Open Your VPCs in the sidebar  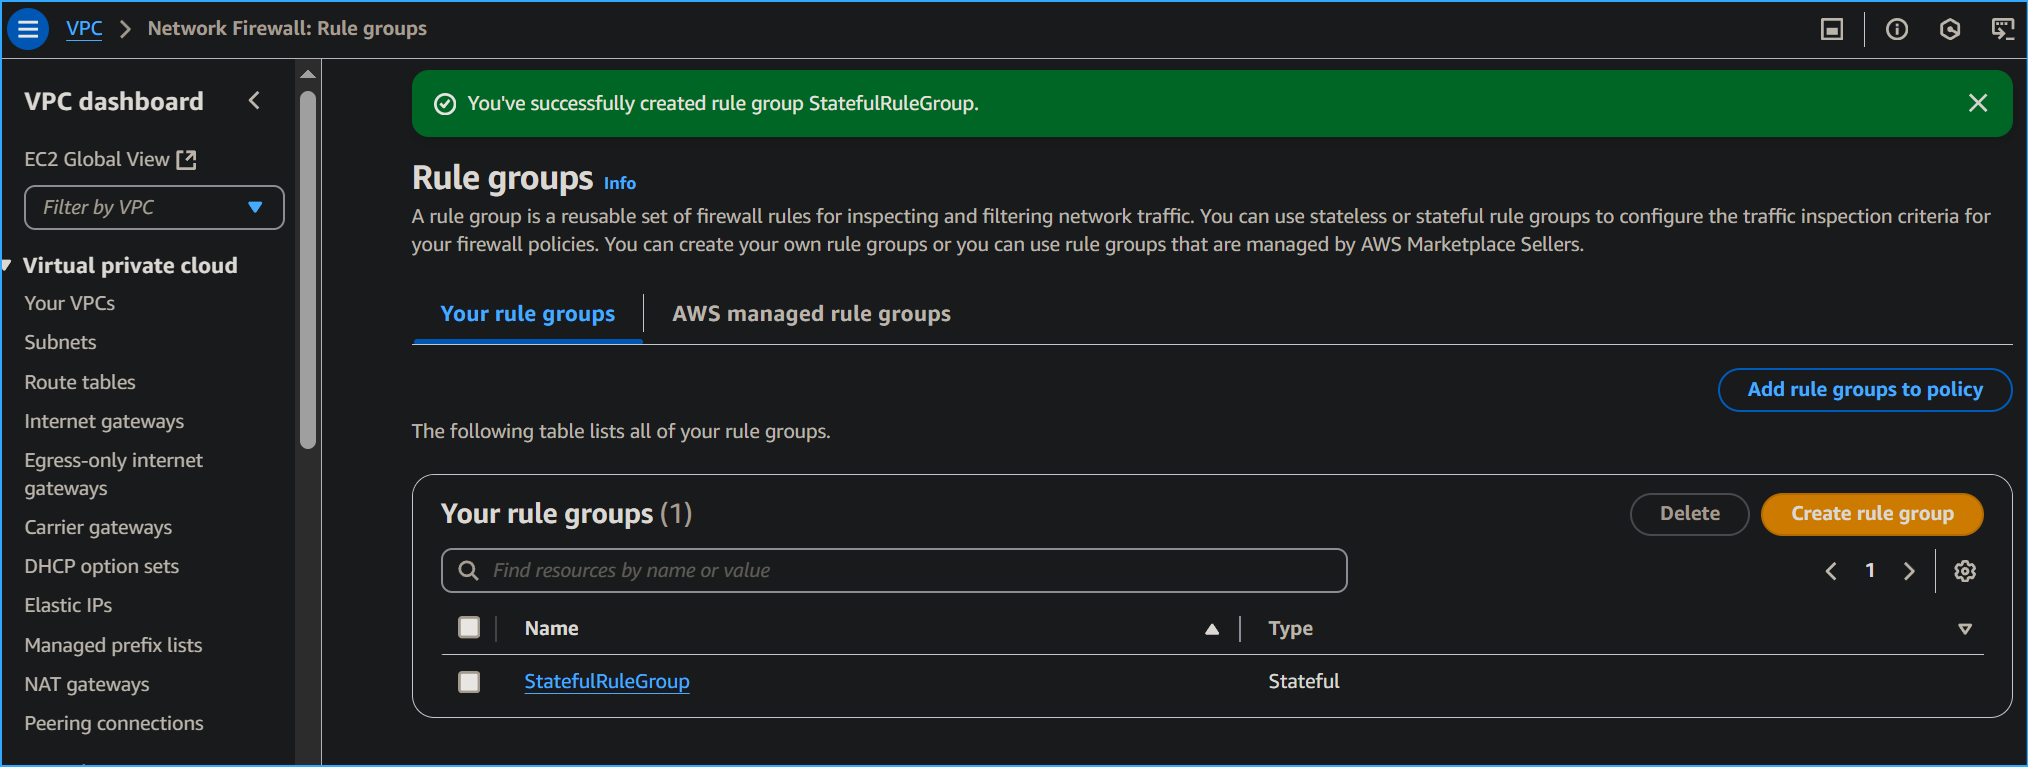pos(70,303)
